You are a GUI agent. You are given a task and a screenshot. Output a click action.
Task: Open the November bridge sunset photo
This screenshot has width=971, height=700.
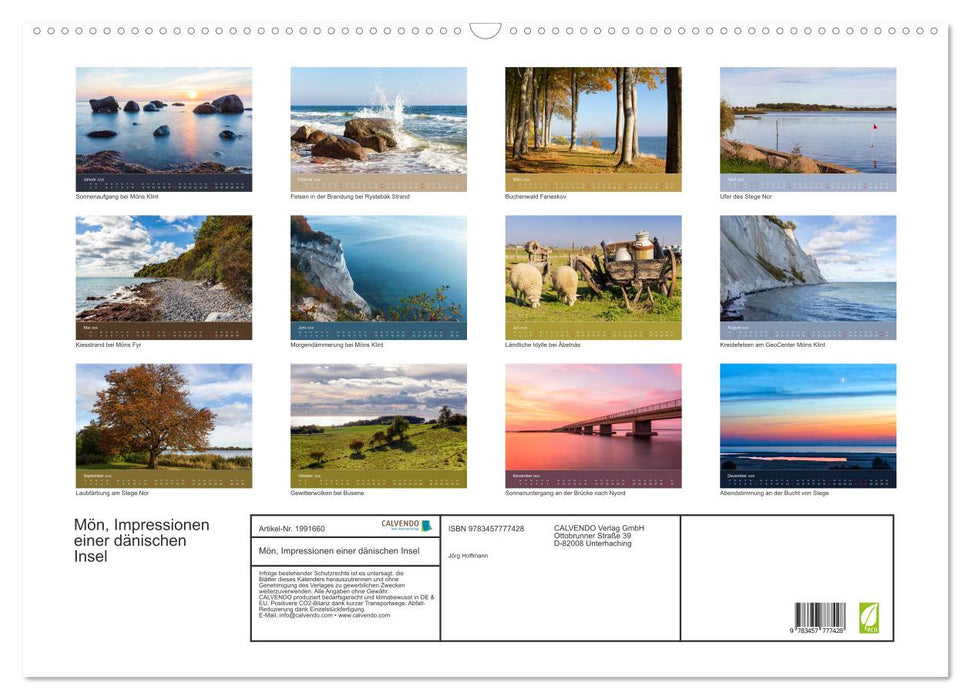pos(593,420)
